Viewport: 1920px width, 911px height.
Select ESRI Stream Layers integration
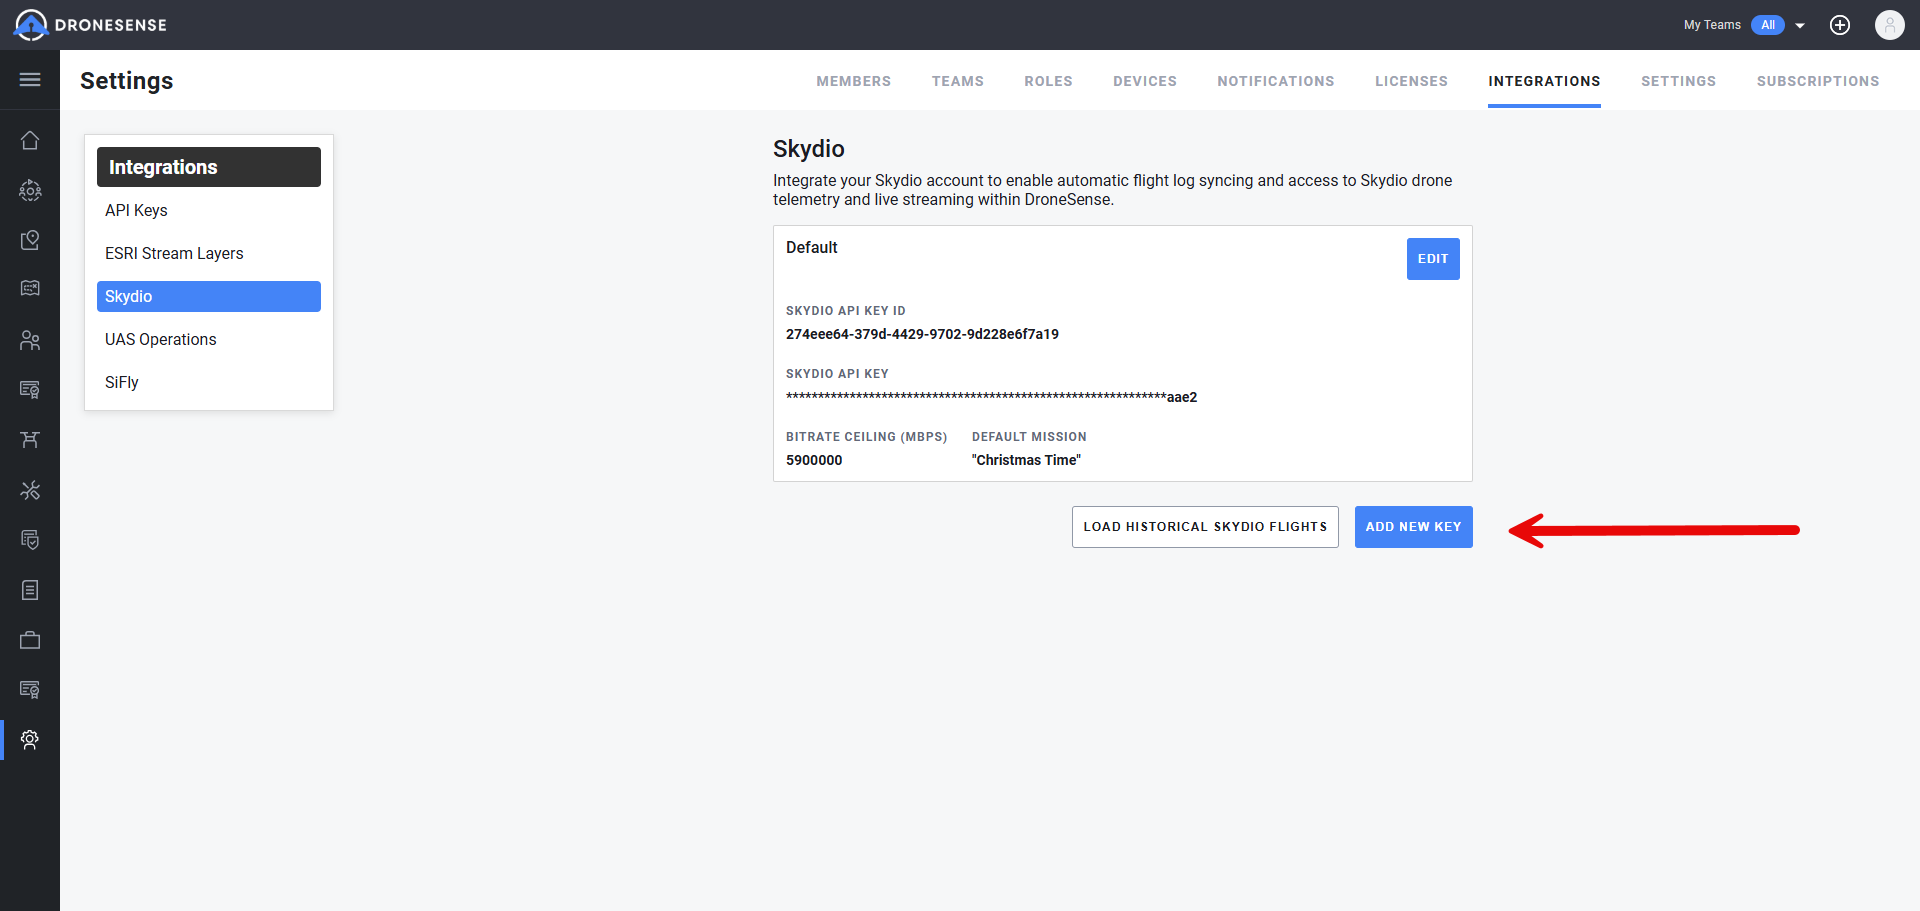(209, 253)
